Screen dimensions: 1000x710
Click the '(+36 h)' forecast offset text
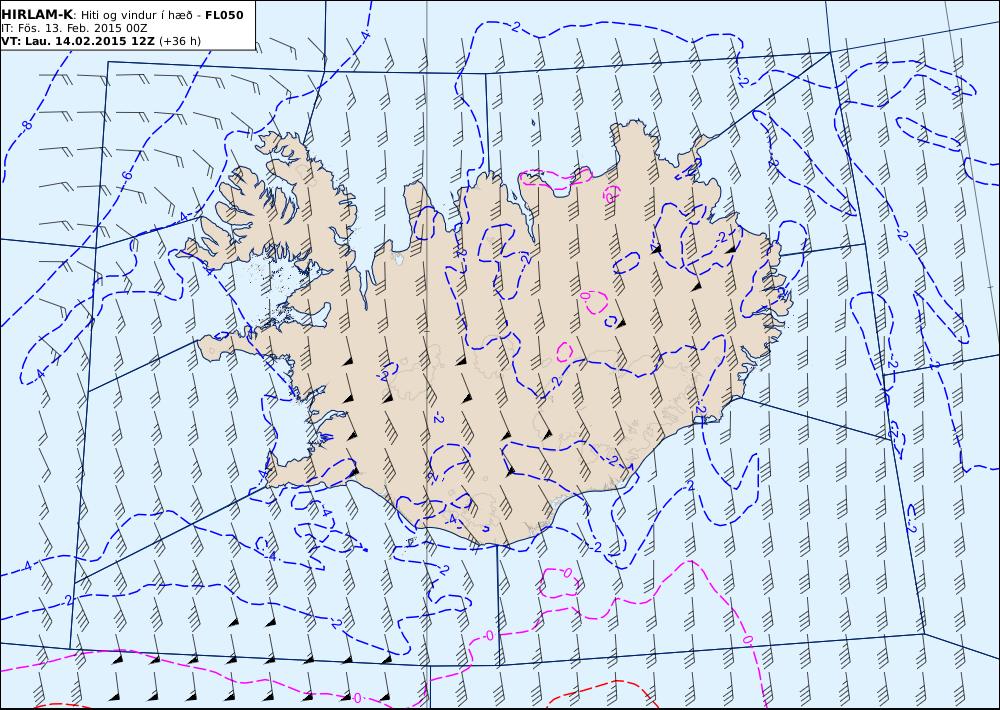pos(180,41)
